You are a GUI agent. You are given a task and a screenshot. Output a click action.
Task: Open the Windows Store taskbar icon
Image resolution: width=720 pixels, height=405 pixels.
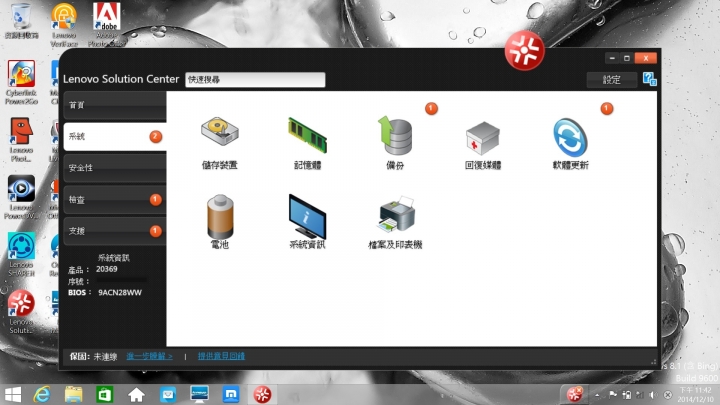tap(105, 394)
